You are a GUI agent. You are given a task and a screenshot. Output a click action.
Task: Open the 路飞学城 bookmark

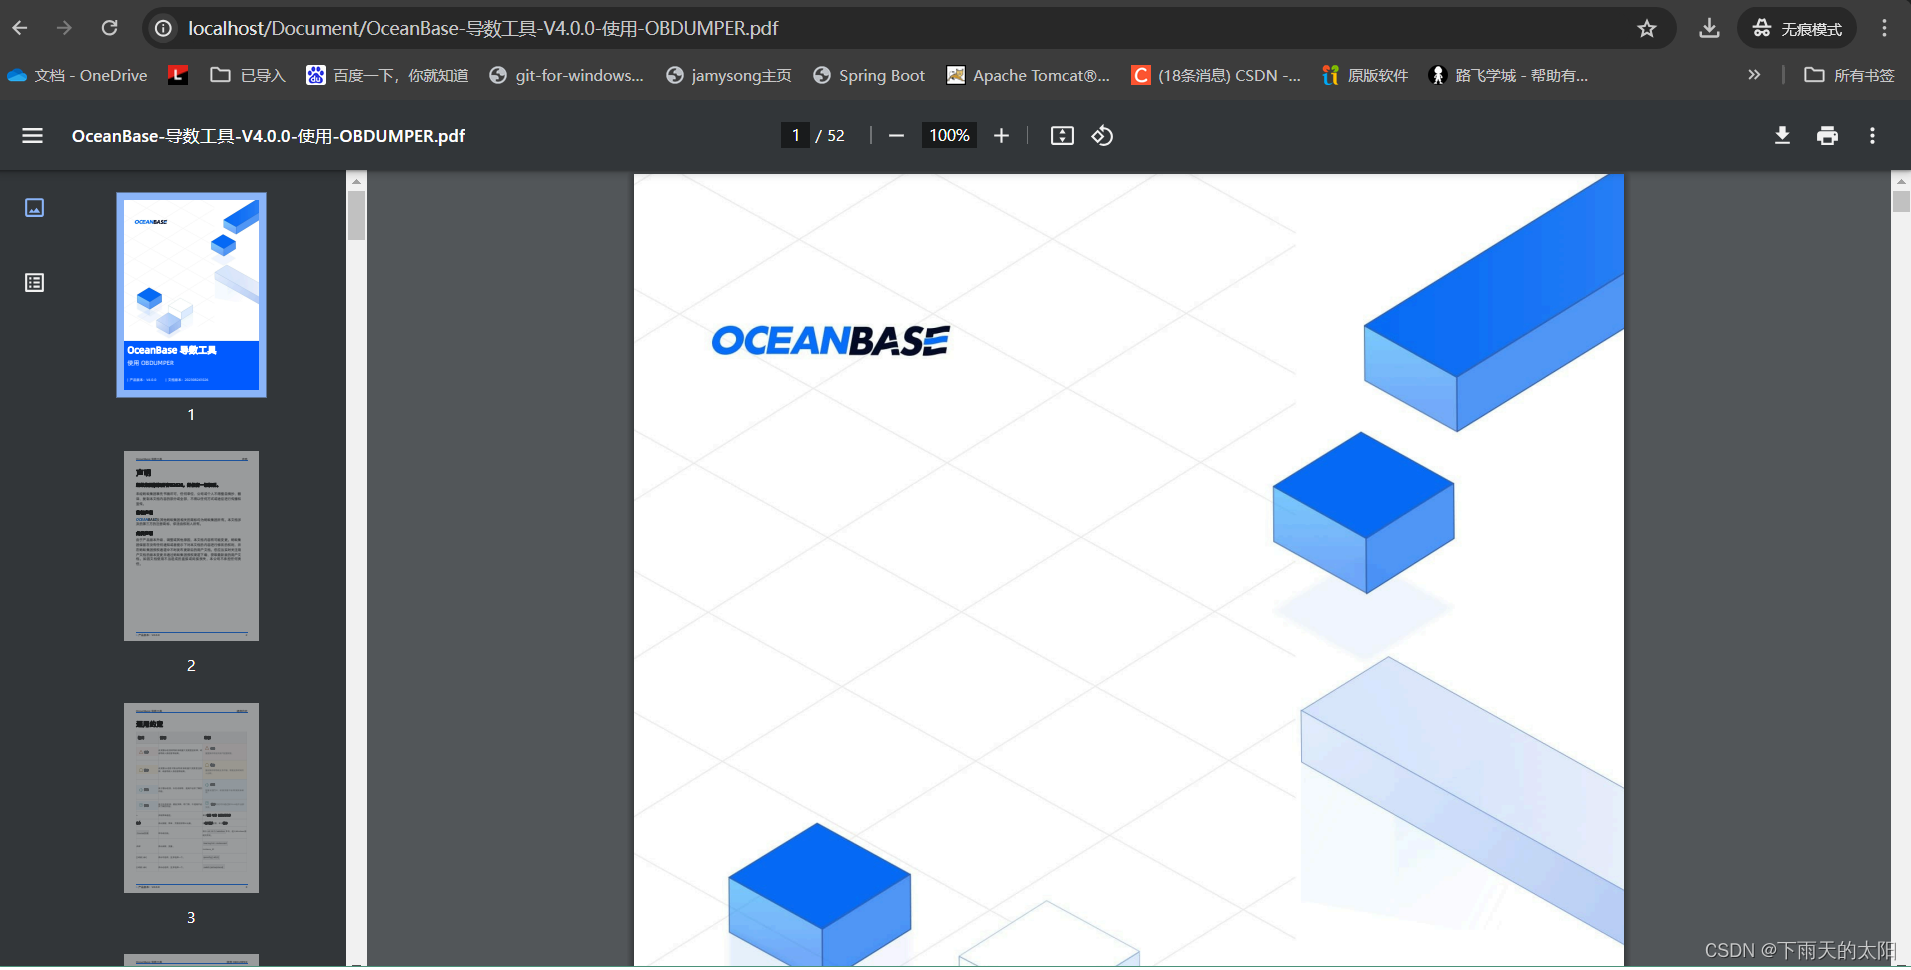point(1508,75)
